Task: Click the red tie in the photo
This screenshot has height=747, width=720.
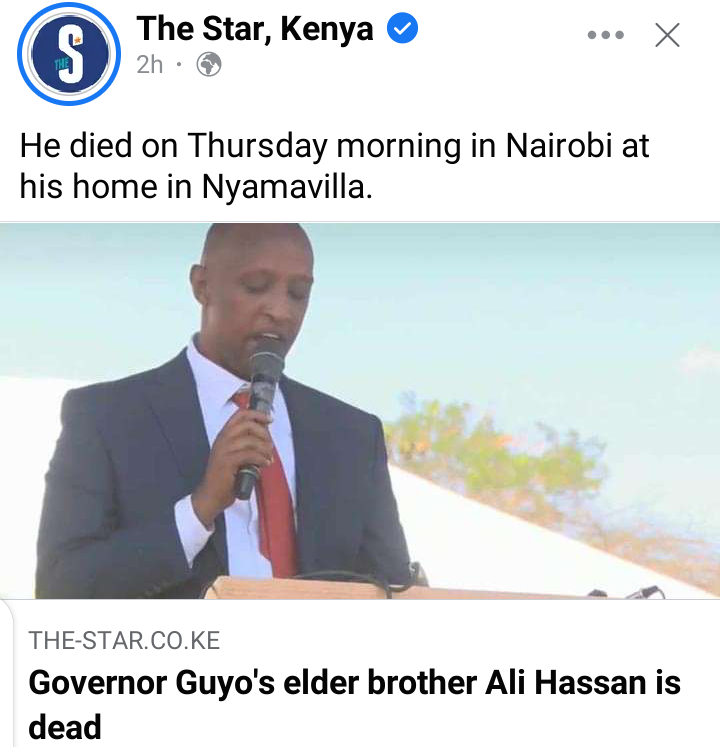Action: click(272, 491)
